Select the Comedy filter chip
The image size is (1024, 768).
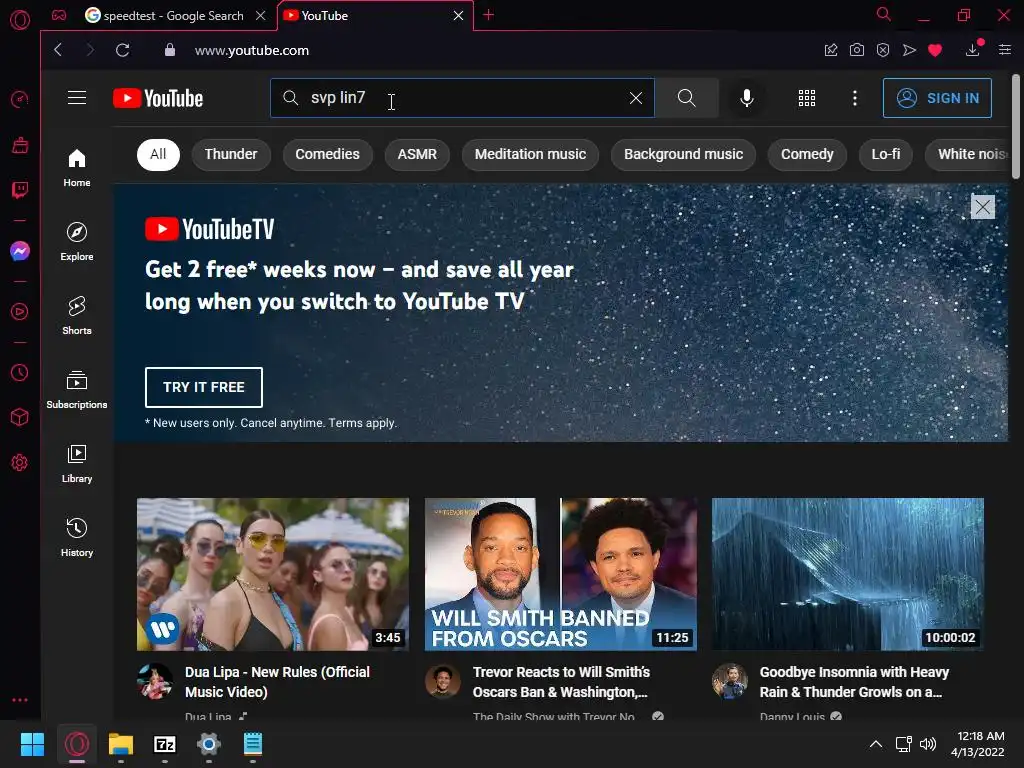(807, 154)
